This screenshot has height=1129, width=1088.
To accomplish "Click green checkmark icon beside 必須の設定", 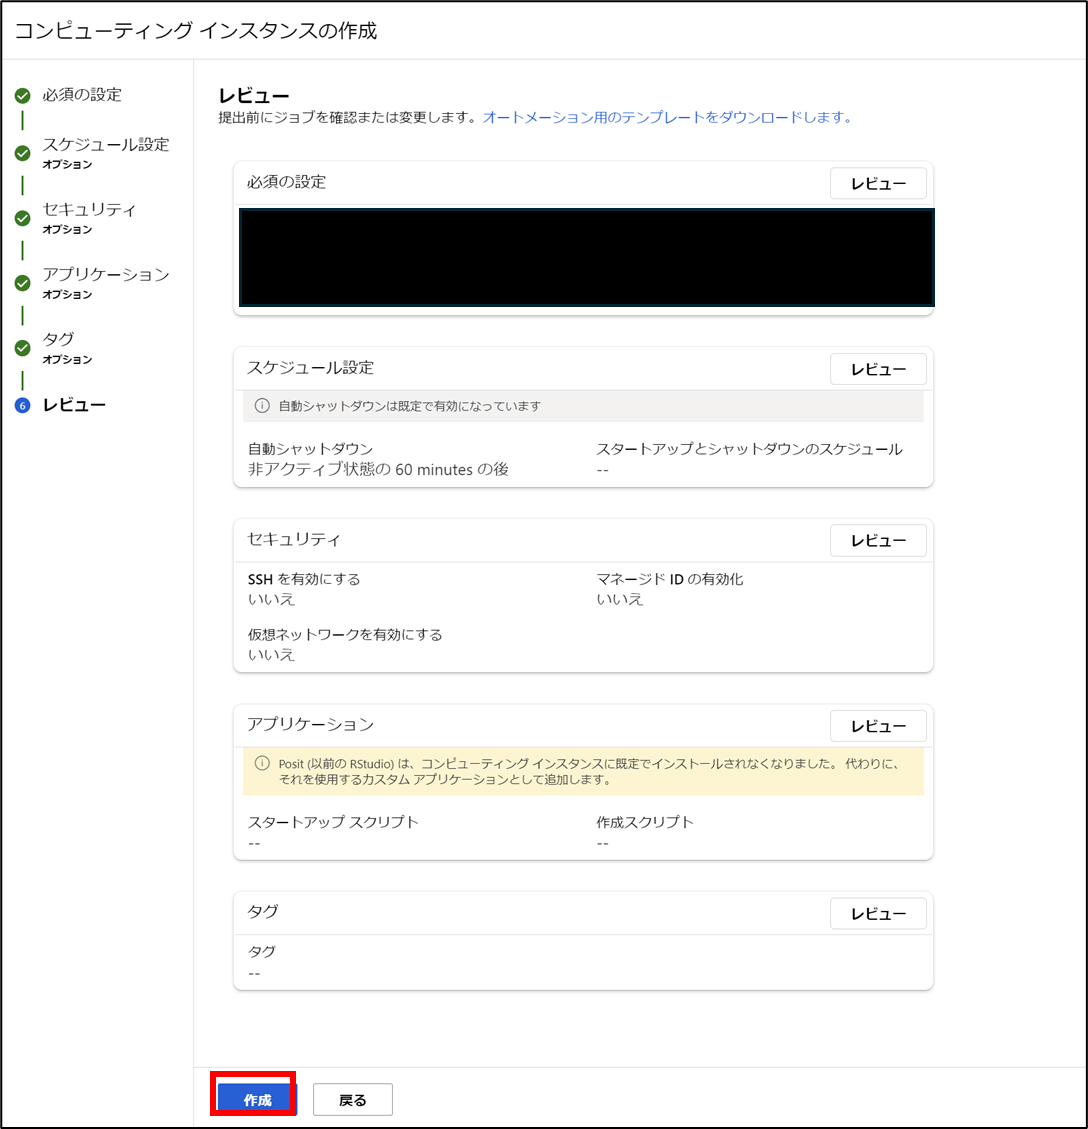I will click(x=22, y=96).
